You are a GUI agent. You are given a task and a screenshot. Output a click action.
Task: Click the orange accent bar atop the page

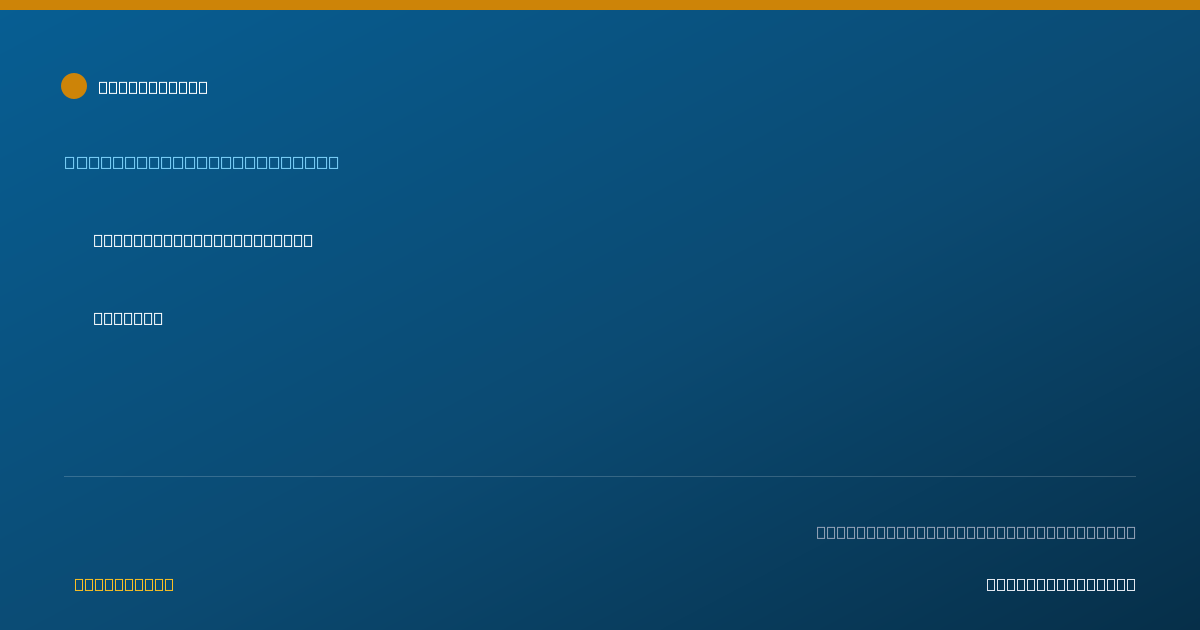click(600, 5)
